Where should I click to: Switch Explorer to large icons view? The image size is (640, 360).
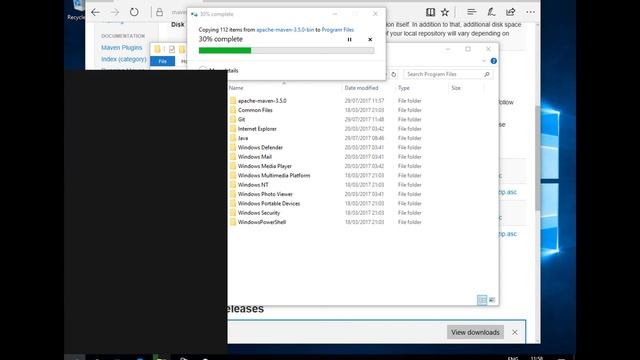coord(492,300)
